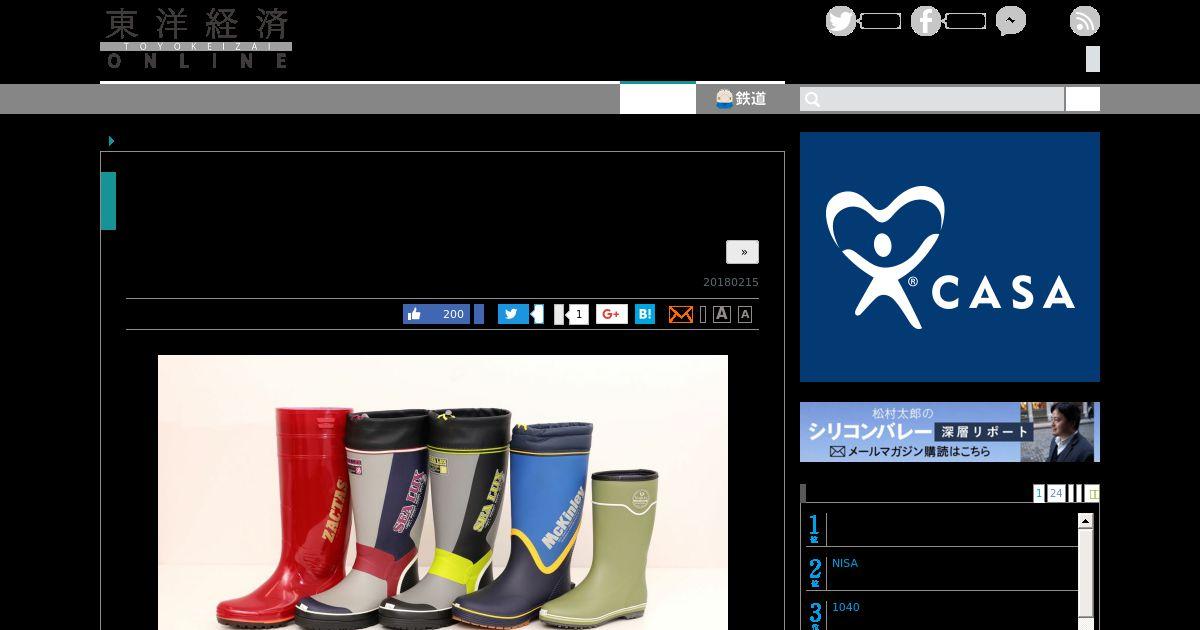This screenshot has height=630, width=1200.
Task: Open the CASA advertisement banner
Action: coord(950,257)
